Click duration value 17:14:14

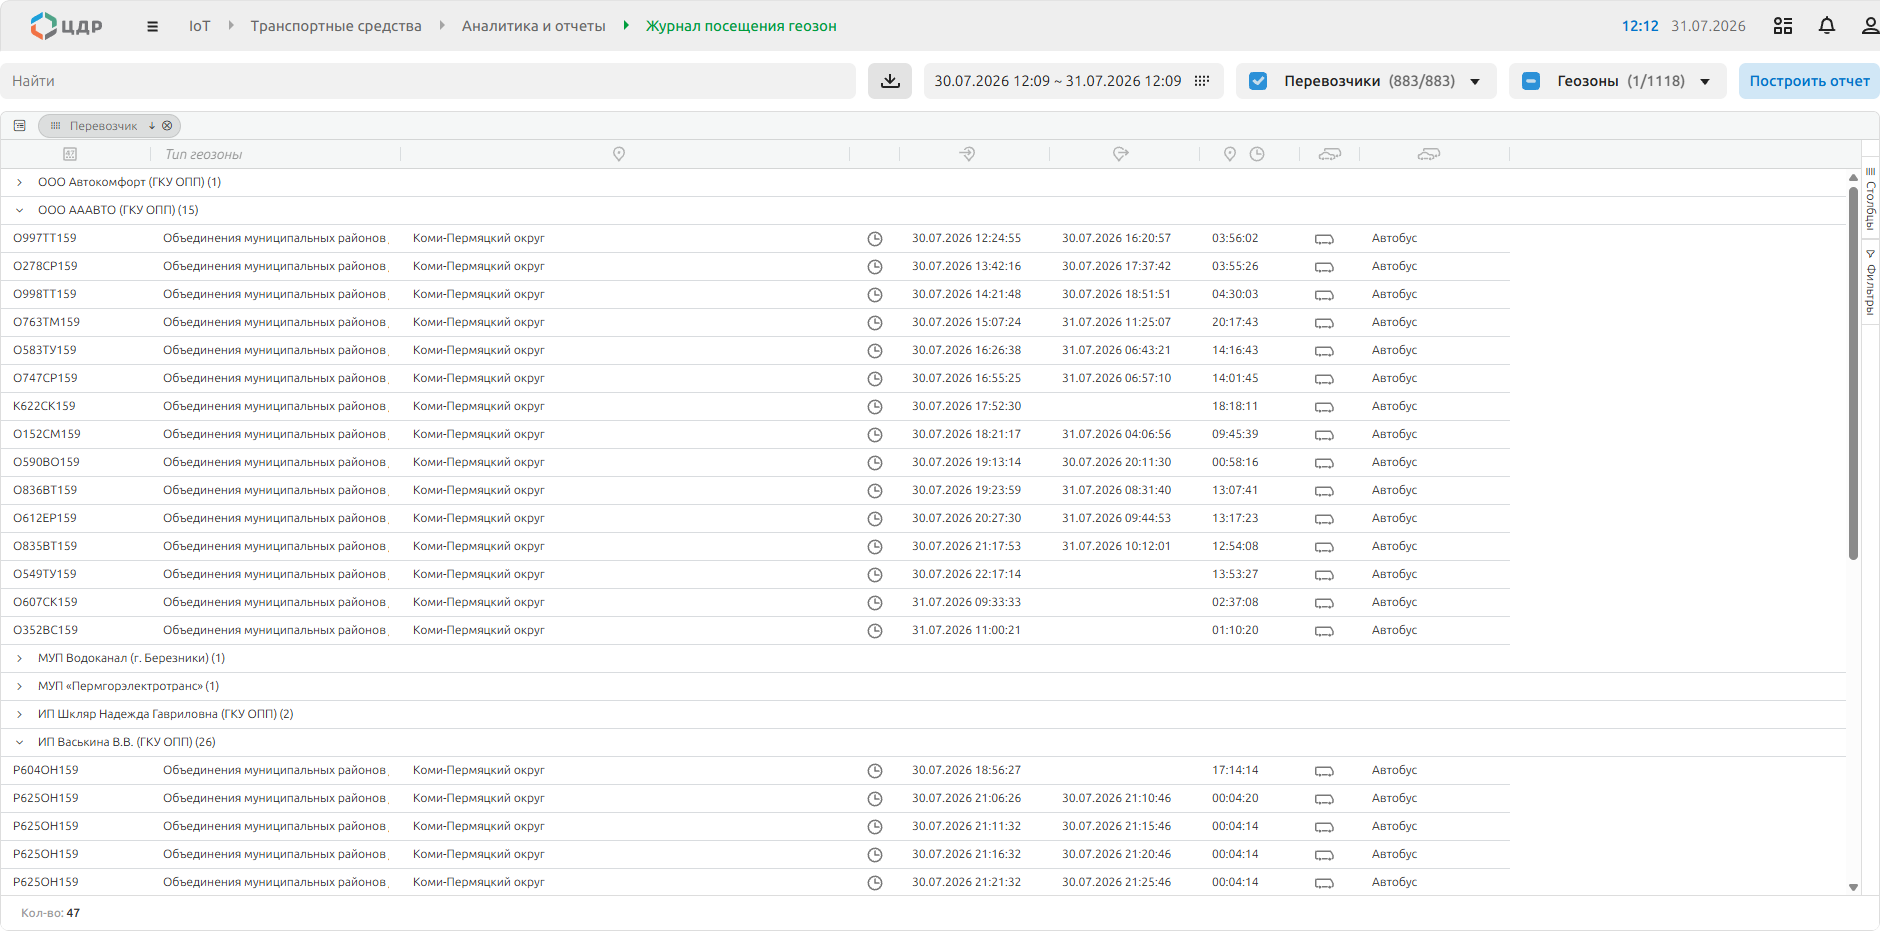coord(1235,770)
